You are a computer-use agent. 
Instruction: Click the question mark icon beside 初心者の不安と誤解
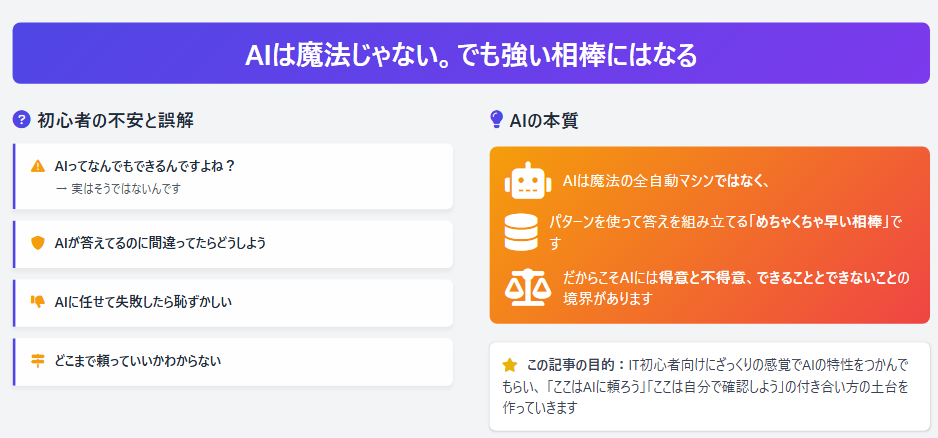coord(21,120)
